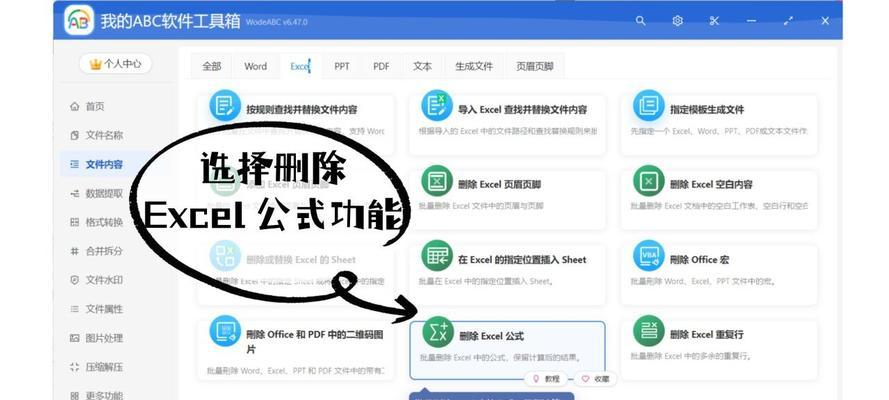This screenshot has width=889, height=400.
Task: Click 删除 Excel 公式 sigma icon
Action: pyautogui.click(x=438, y=332)
